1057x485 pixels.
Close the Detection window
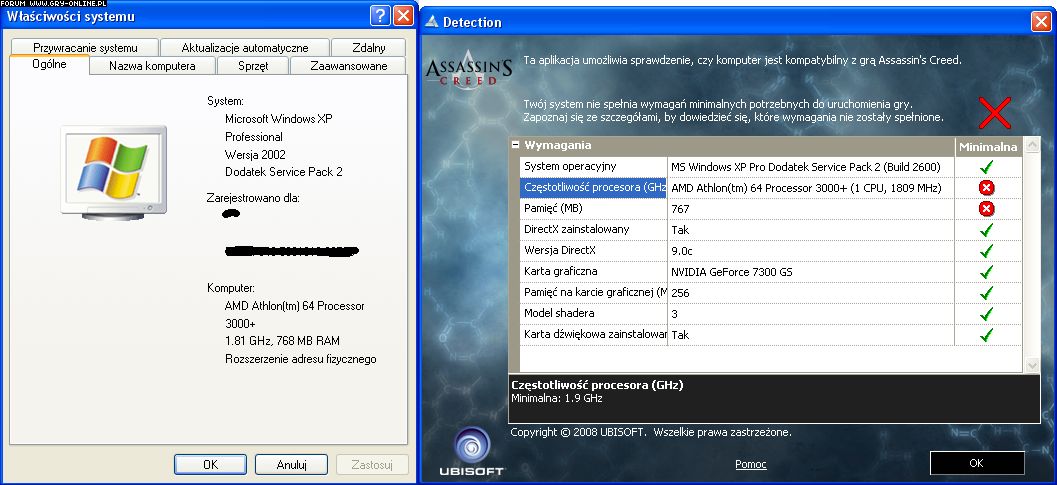[x=1041, y=22]
